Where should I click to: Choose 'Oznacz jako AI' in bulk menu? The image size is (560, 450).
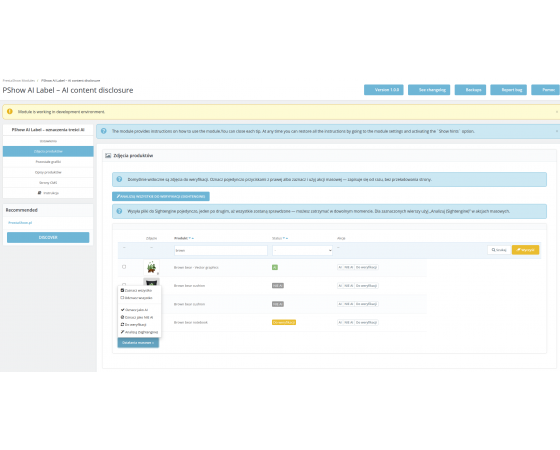pos(139,310)
